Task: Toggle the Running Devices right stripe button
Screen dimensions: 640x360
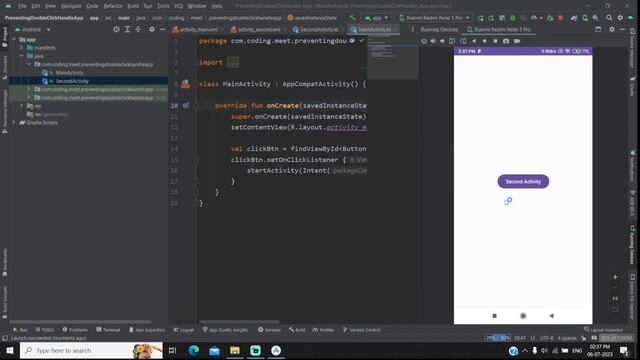Action: [x=632, y=245]
